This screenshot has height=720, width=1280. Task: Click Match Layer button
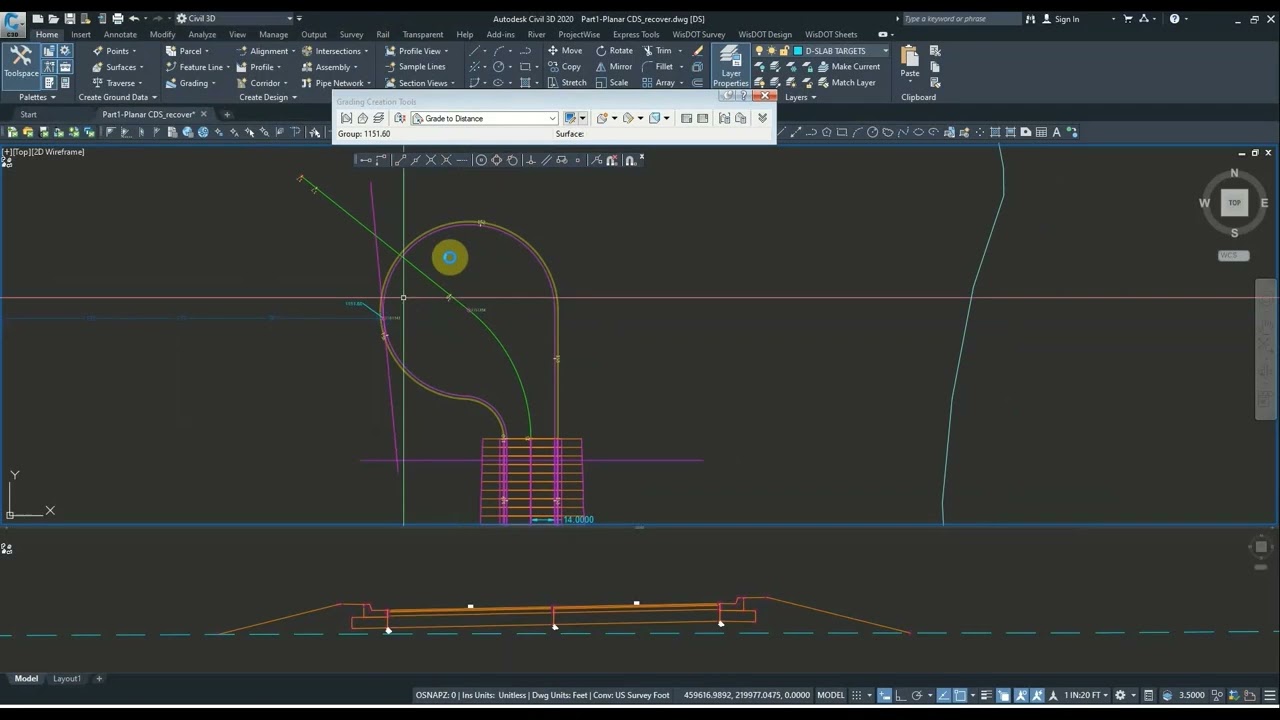[x=846, y=83]
